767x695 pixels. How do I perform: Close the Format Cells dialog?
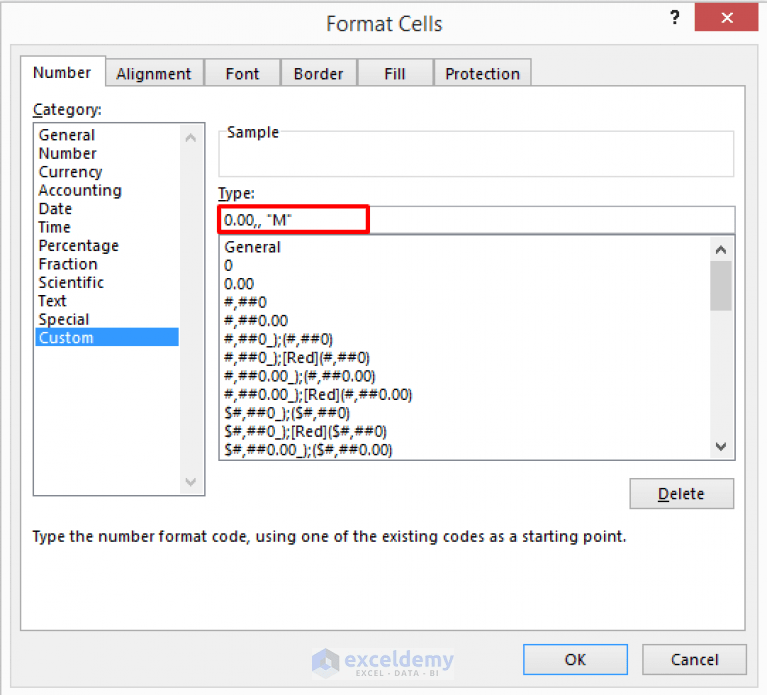click(x=726, y=18)
